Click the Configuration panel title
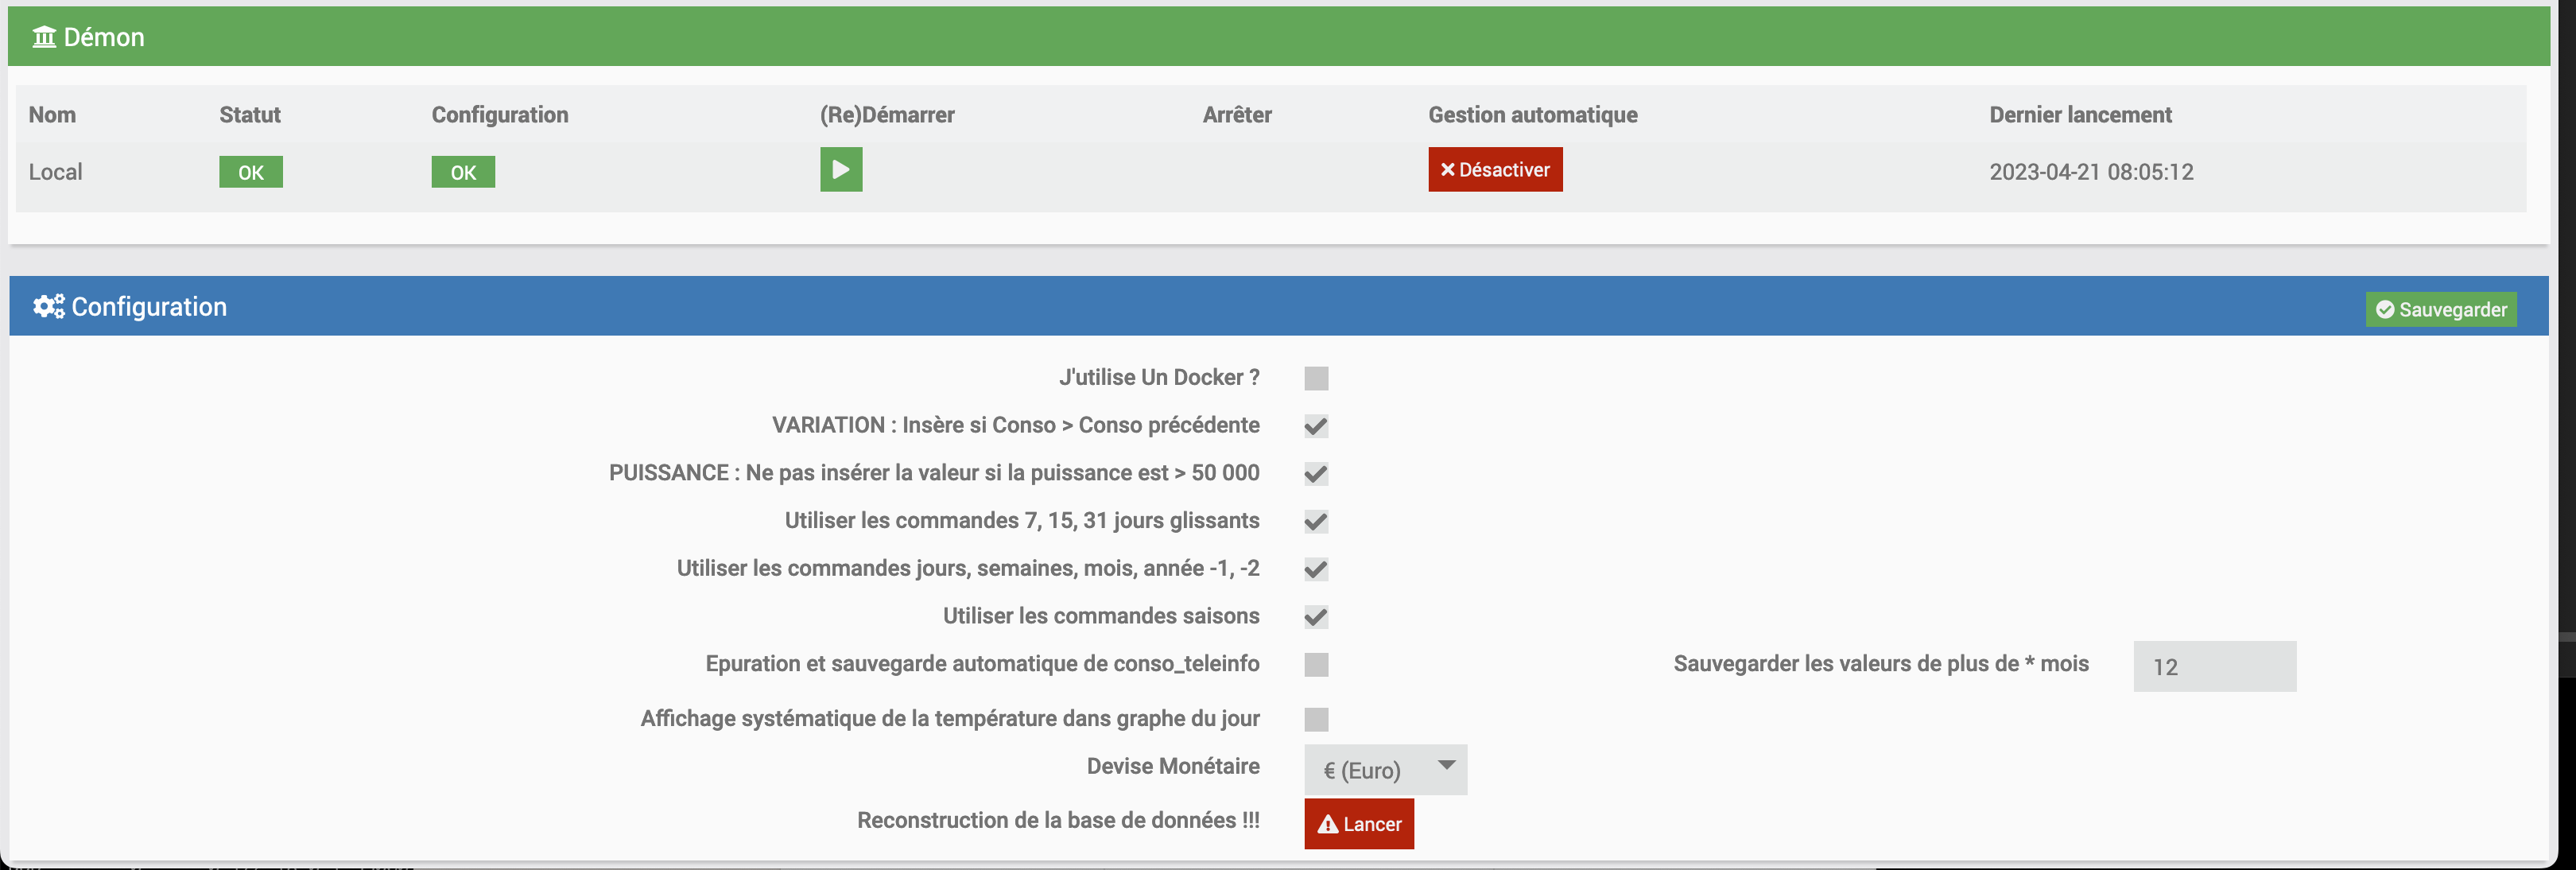The width and height of the screenshot is (2576, 870). [149, 307]
